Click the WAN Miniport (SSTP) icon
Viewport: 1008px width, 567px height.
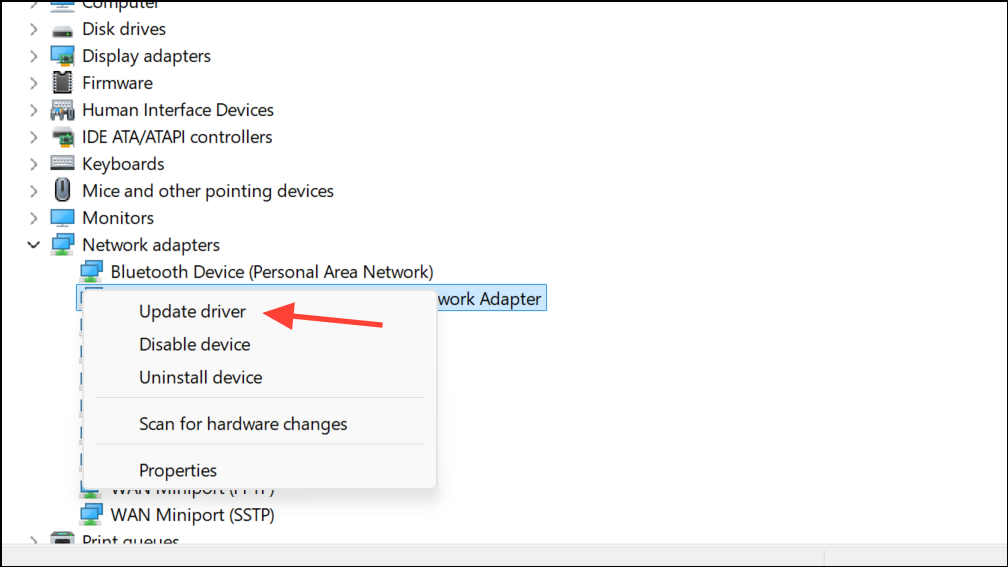[91, 515]
